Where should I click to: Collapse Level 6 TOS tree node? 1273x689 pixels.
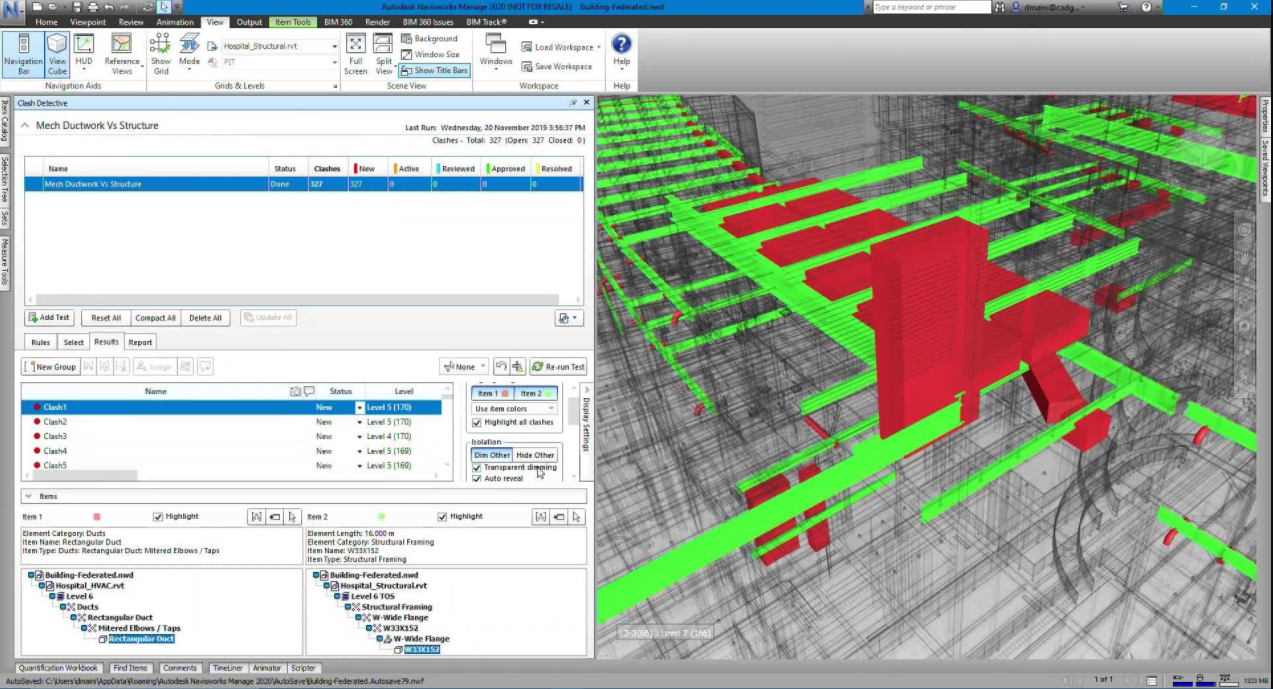tap(335, 597)
